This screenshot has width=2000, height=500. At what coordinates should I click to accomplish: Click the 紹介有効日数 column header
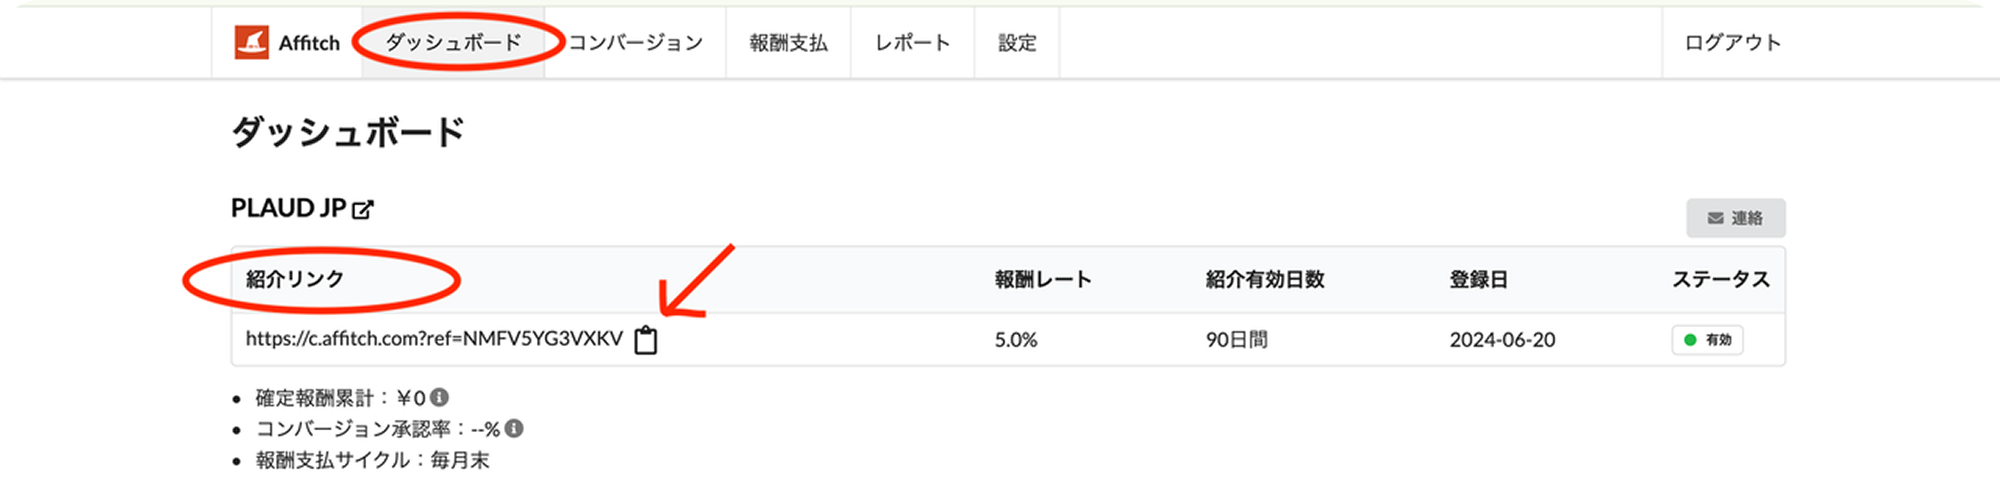tap(1264, 280)
